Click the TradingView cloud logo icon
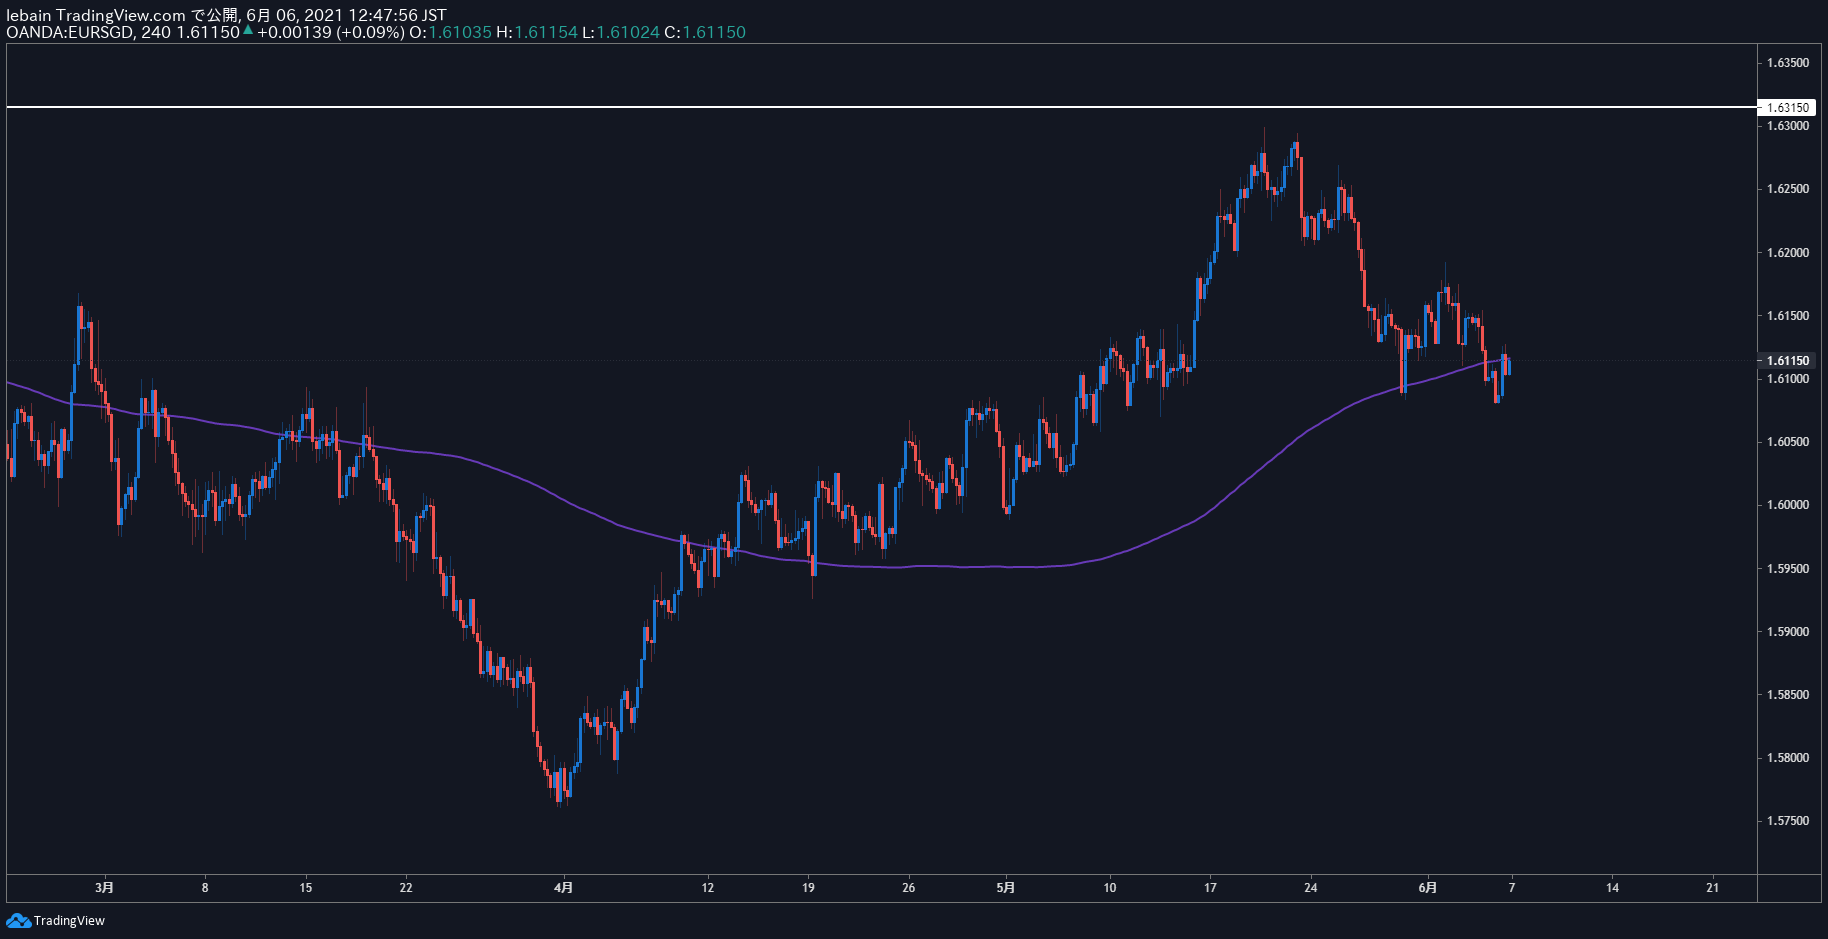Screen dimensions: 1828x939 (18, 920)
